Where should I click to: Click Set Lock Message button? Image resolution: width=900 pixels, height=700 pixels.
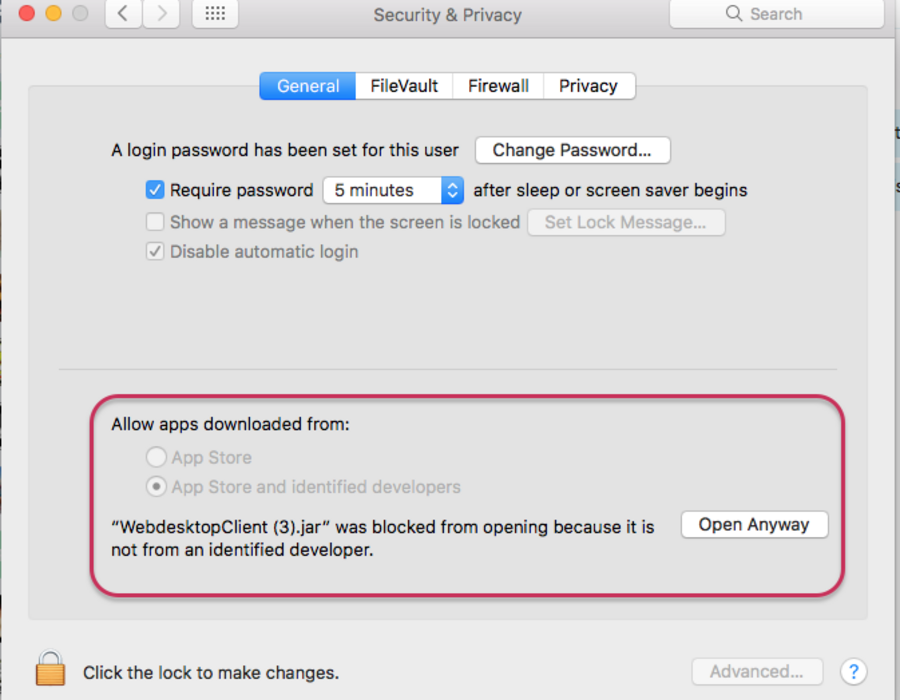tap(626, 223)
